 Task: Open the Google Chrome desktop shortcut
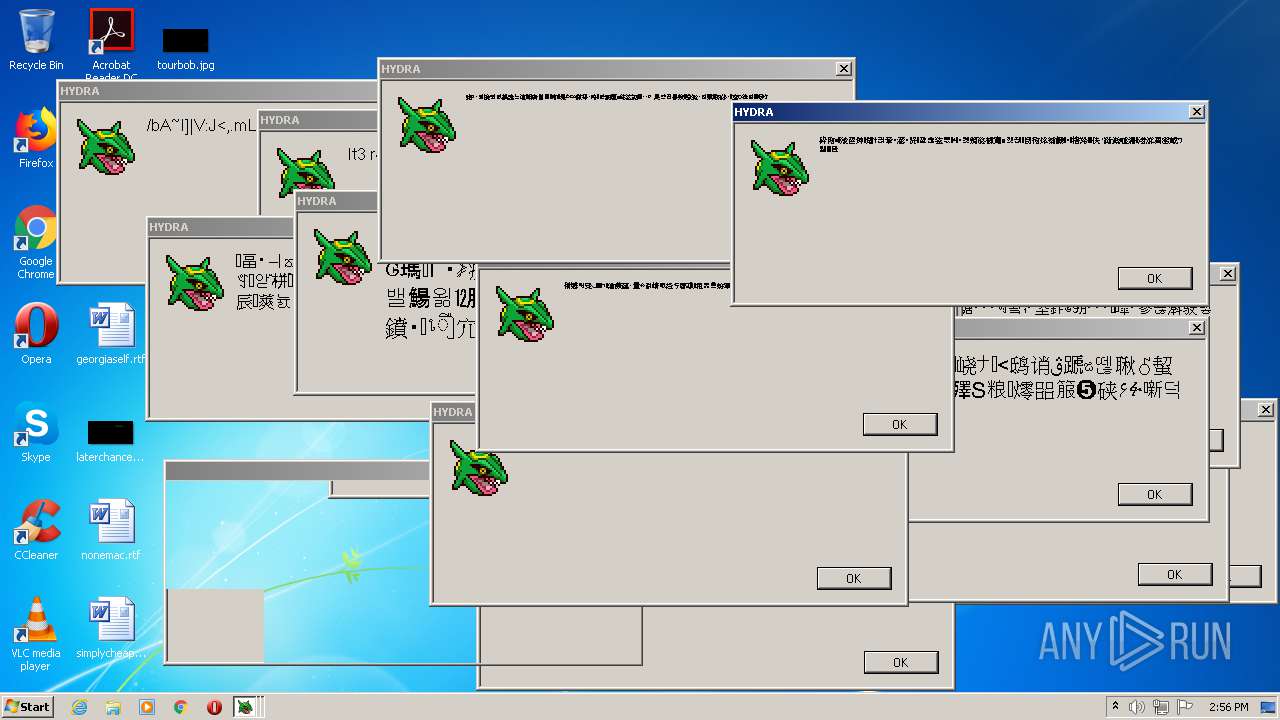(36, 242)
